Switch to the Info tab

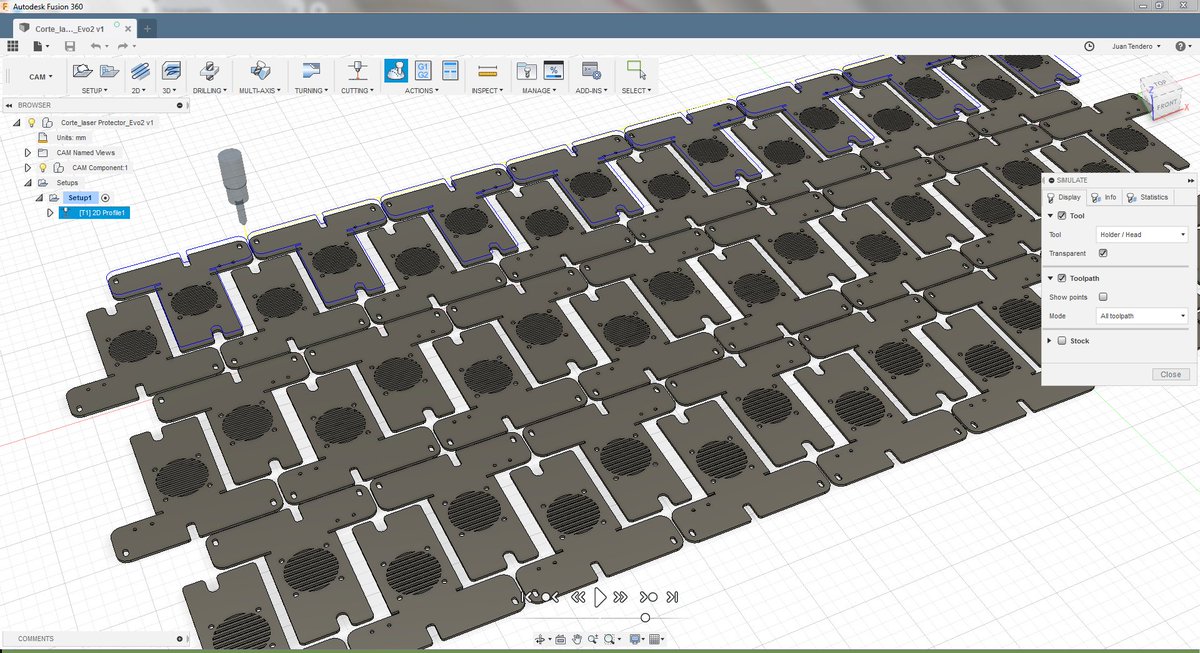(x=1104, y=197)
